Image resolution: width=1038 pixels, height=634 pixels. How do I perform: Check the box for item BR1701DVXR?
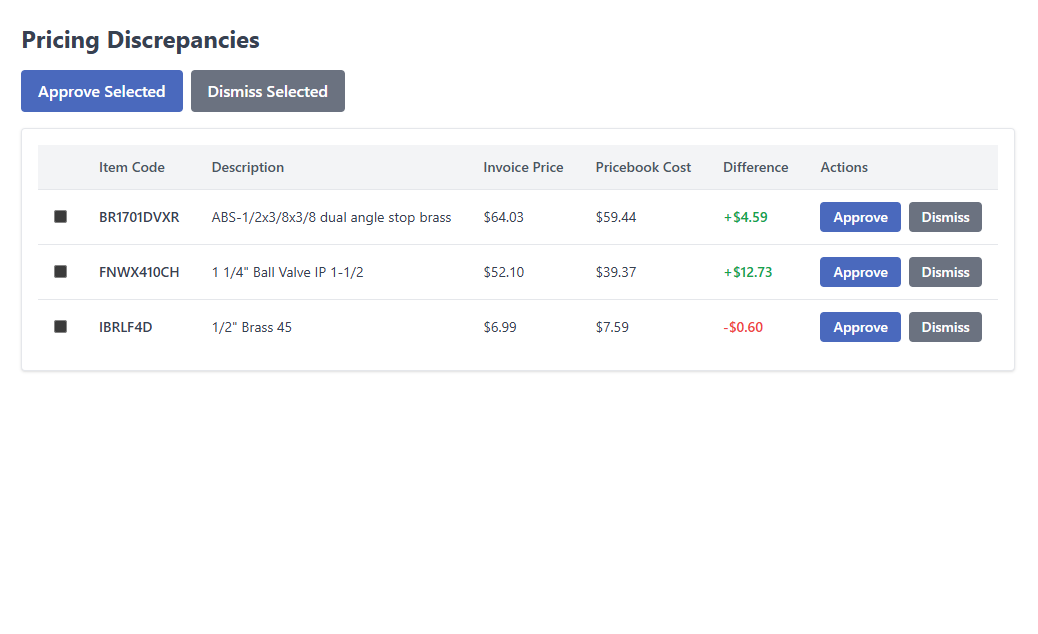(60, 217)
